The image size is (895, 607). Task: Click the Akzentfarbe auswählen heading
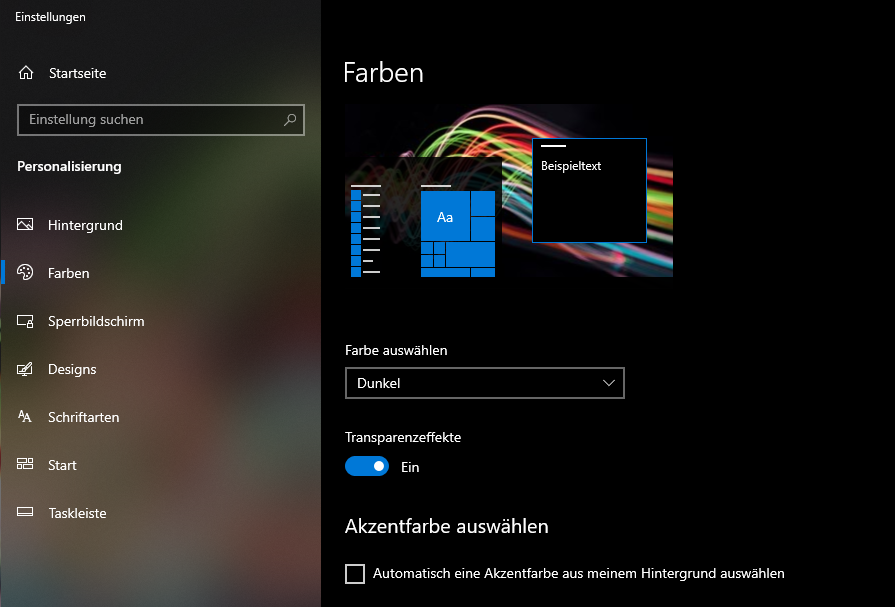(446, 526)
